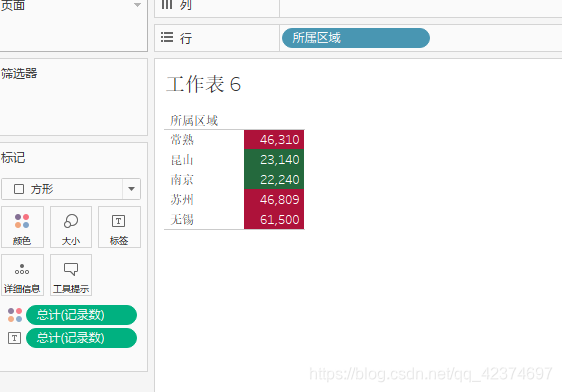Select the color 总计(记录数) pill
This screenshot has width=562, height=392.
[x=81, y=315]
